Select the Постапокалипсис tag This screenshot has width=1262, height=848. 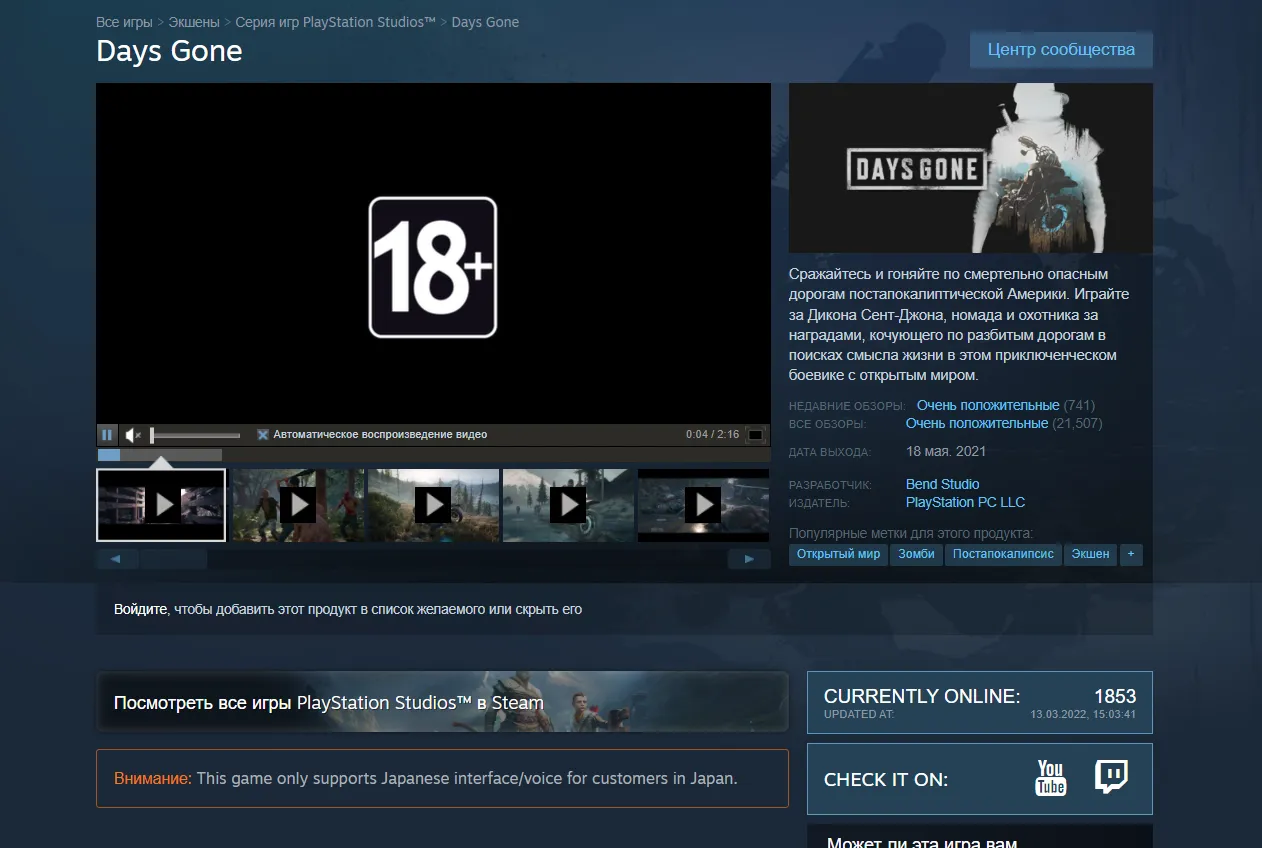coord(1003,554)
